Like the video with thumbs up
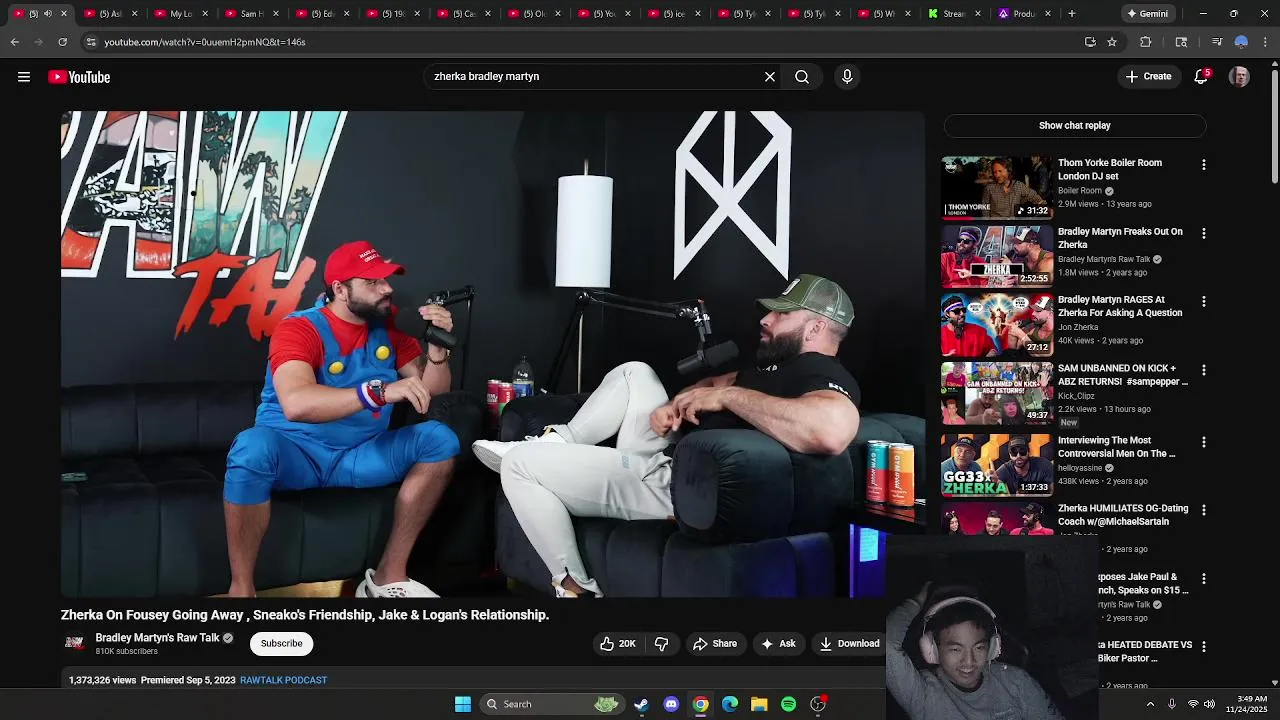 [x=618, y=643]
